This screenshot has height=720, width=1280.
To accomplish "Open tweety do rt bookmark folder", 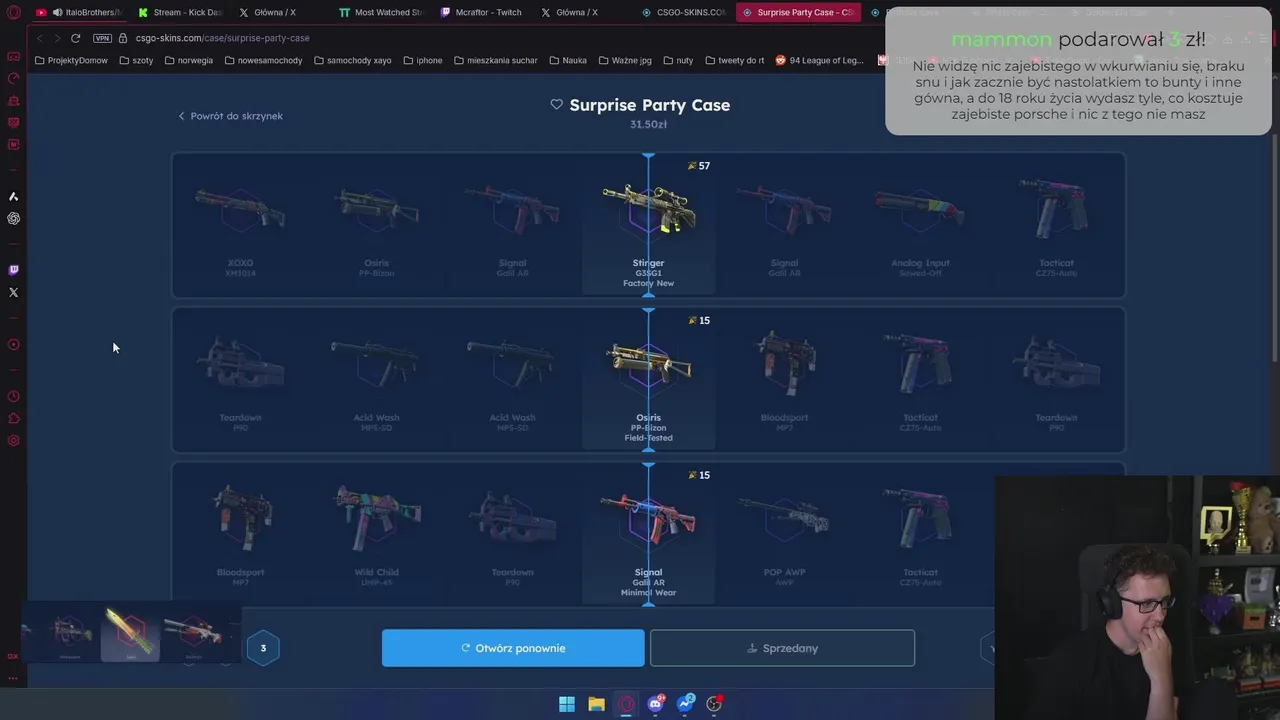I will pyautogui.click(x=734, y=60).
